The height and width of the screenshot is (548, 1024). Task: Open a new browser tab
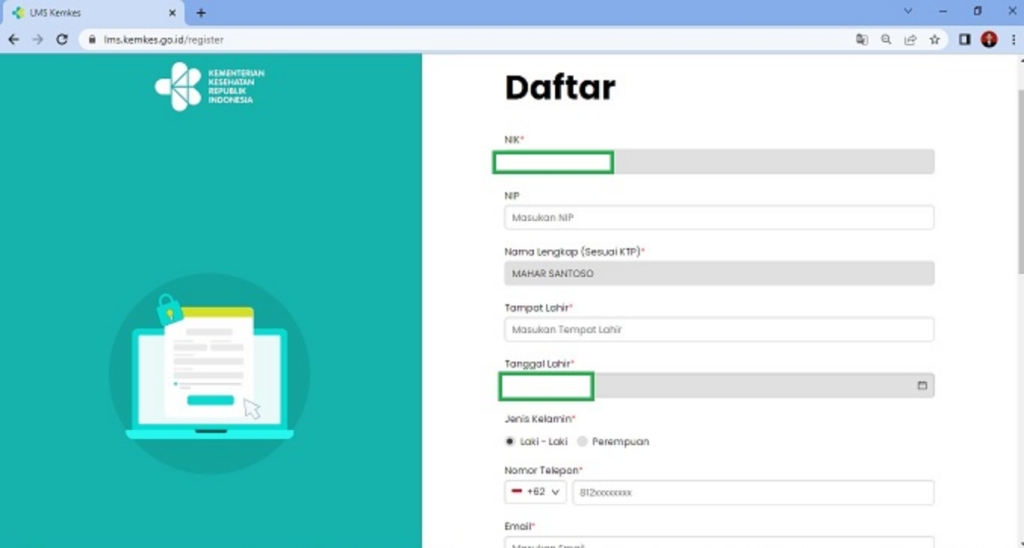tap(201, 13)
